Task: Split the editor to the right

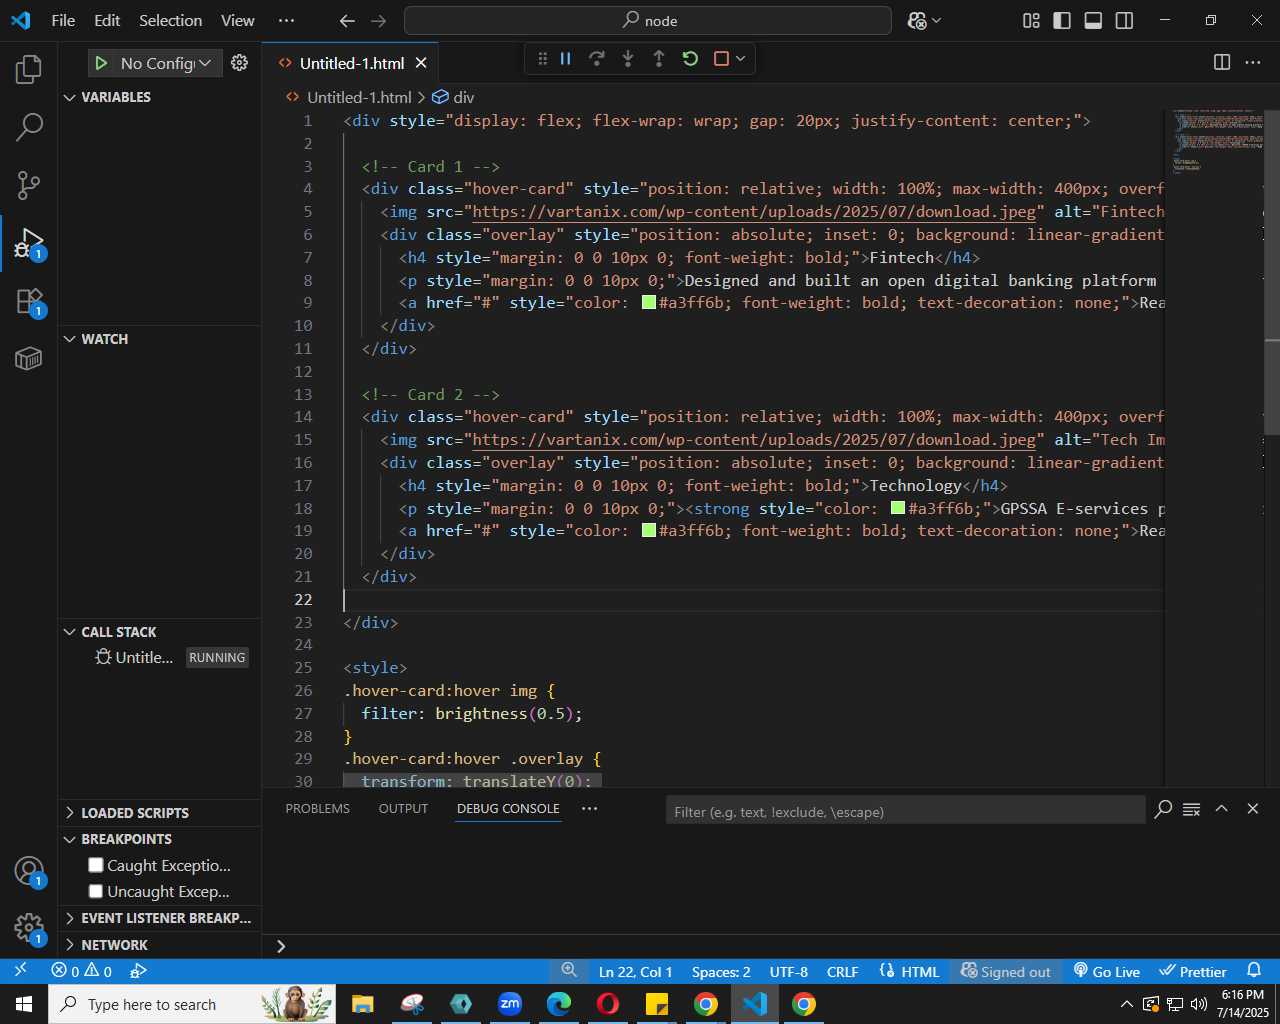Action: (x=1222, y=62)
